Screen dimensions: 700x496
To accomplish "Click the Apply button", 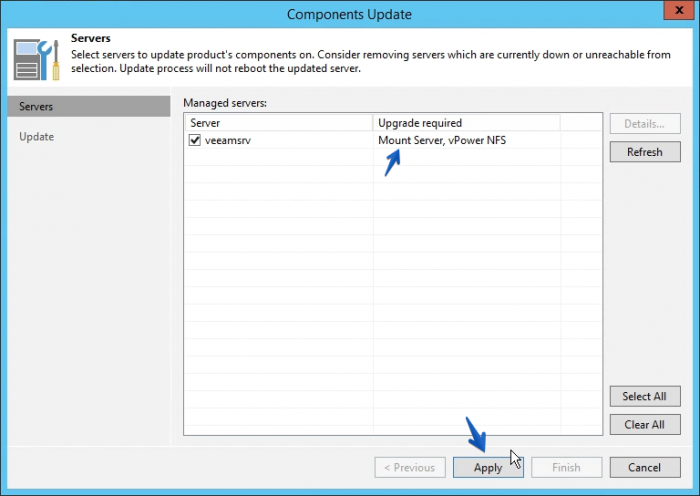I will click(488, 467).
